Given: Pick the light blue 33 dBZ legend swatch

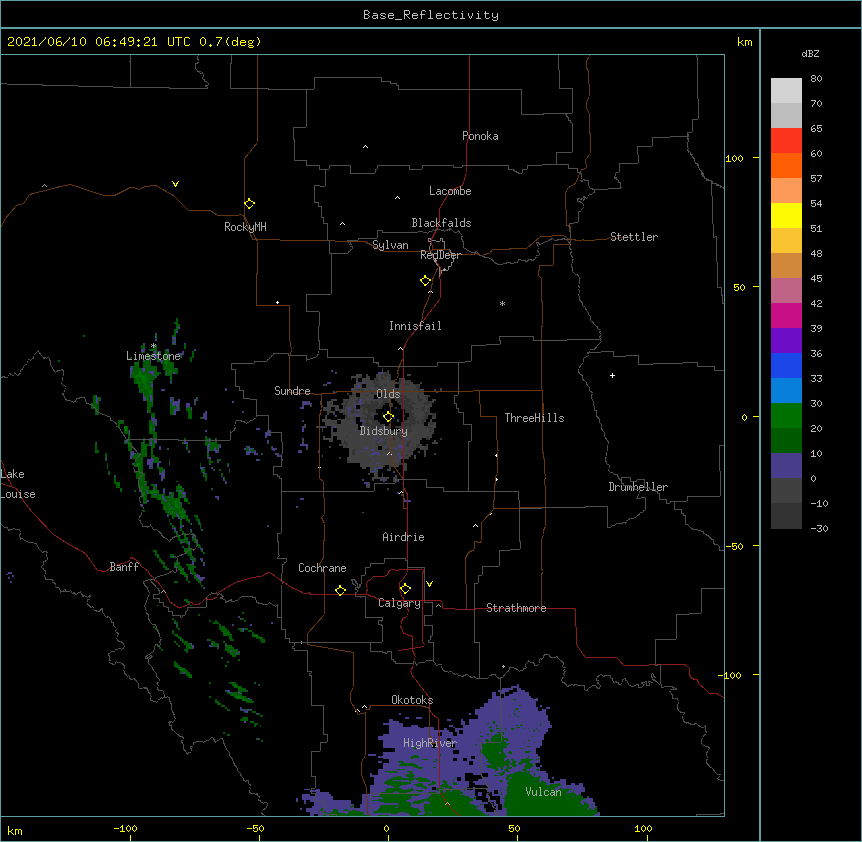Looking at the screenshot, I should click(x=786, y=390).
